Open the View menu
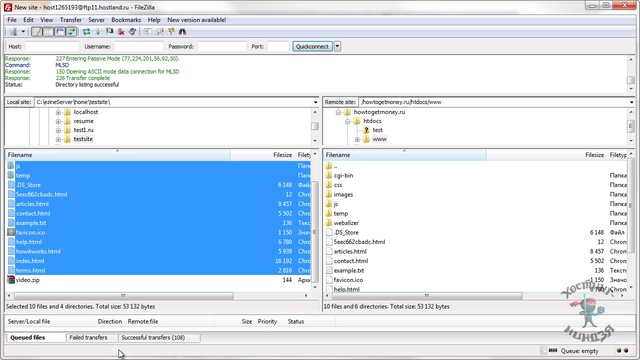This screenshot has height=360, width=640. pyautogui.click(x=47, y=20)
